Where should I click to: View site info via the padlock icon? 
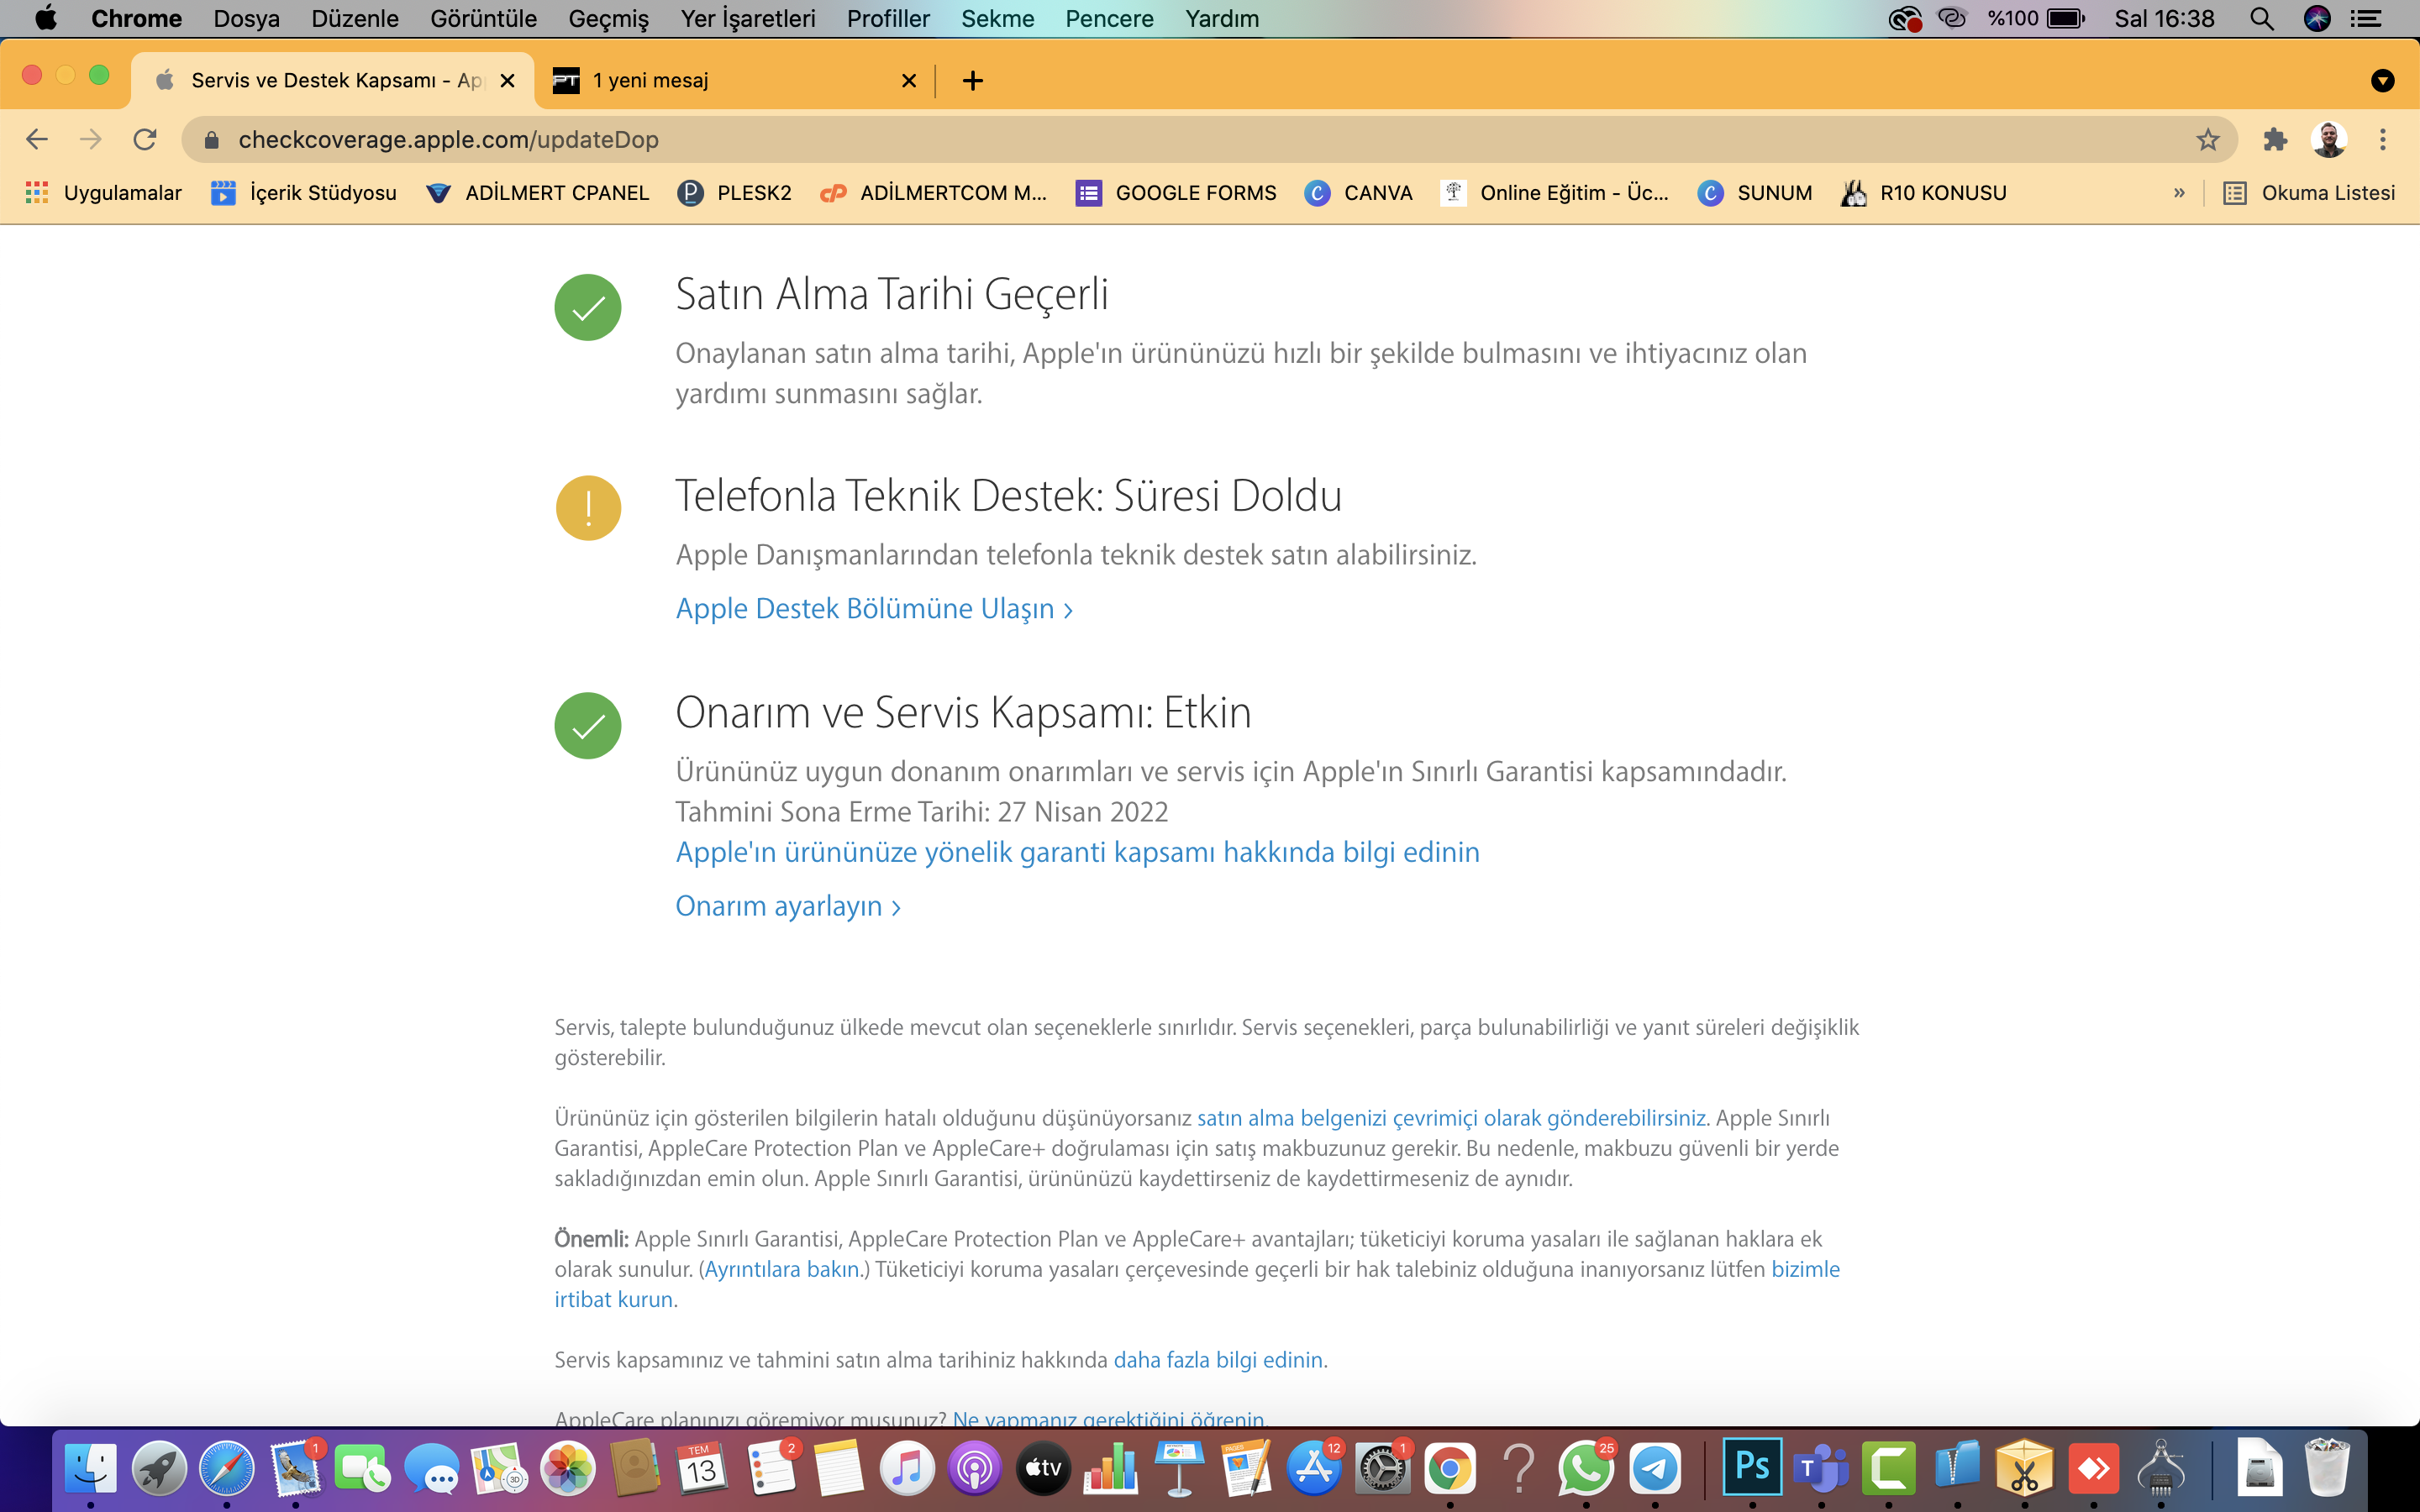point(211,140)
